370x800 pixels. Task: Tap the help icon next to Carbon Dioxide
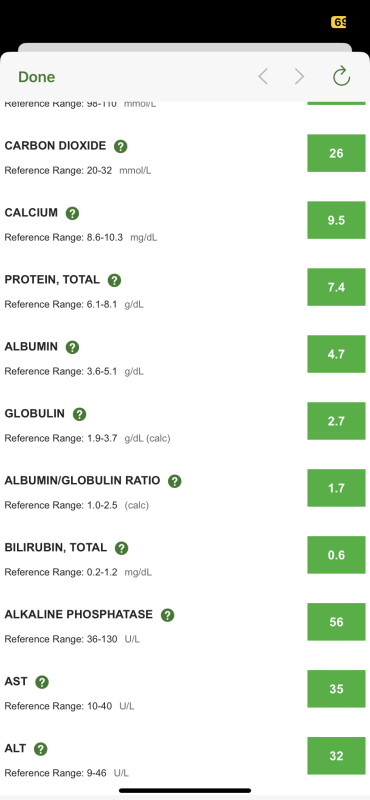tap(120, 146)
